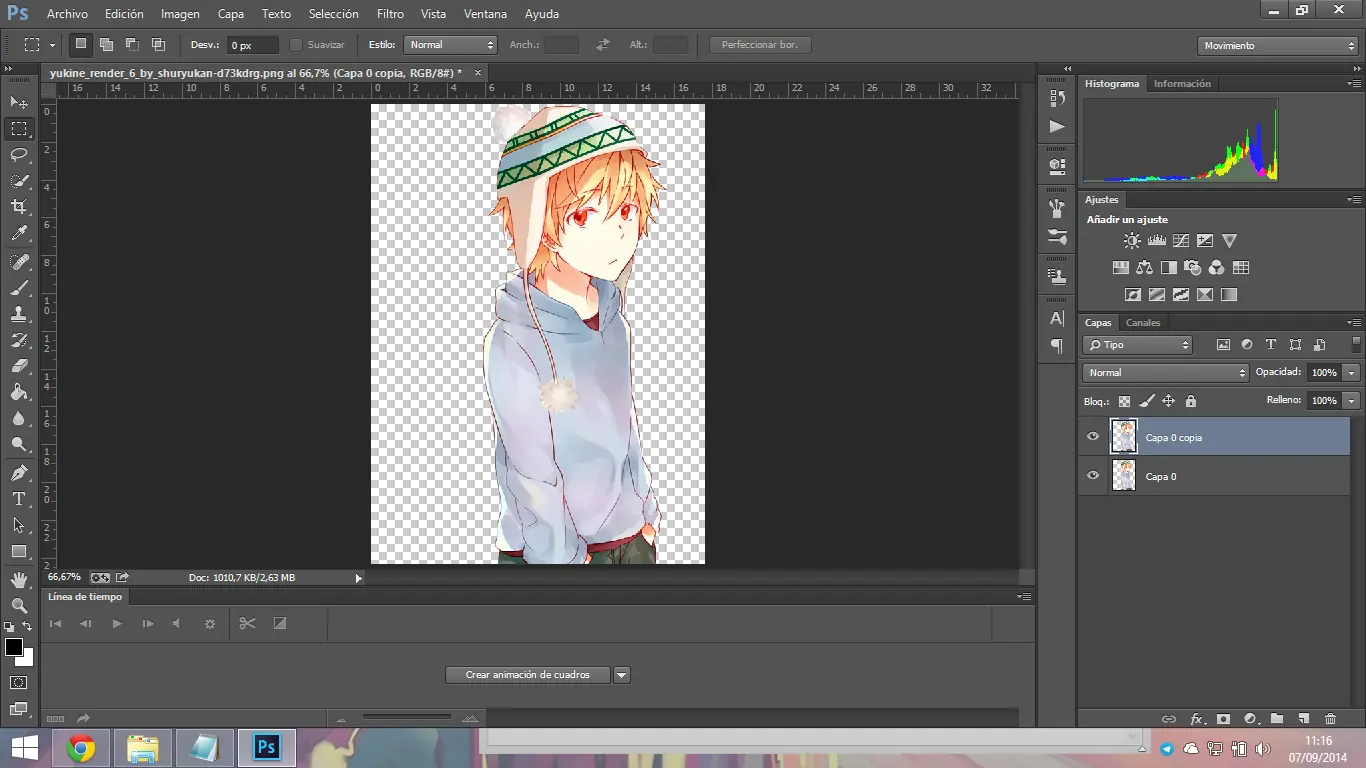
Task: Open the Ventana menu
Action: [485, 14]
